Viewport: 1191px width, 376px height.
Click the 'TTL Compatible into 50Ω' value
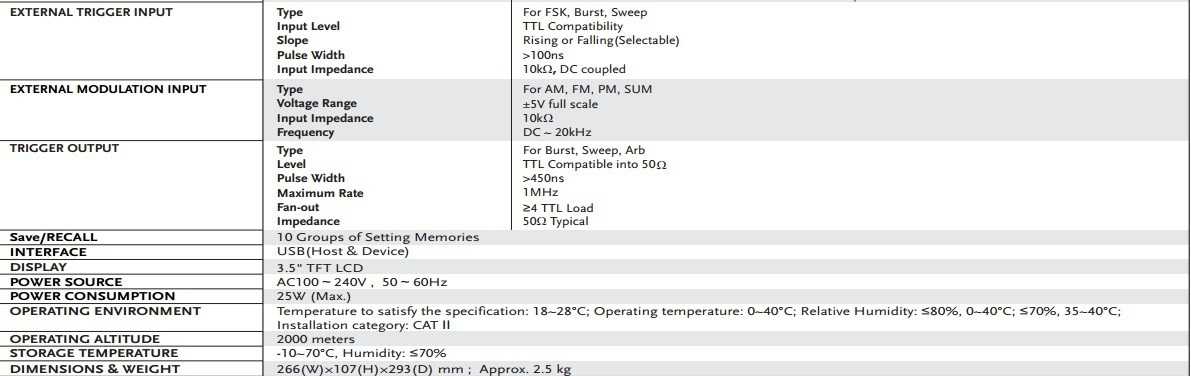pyautogui.click(x=595, y=164)
